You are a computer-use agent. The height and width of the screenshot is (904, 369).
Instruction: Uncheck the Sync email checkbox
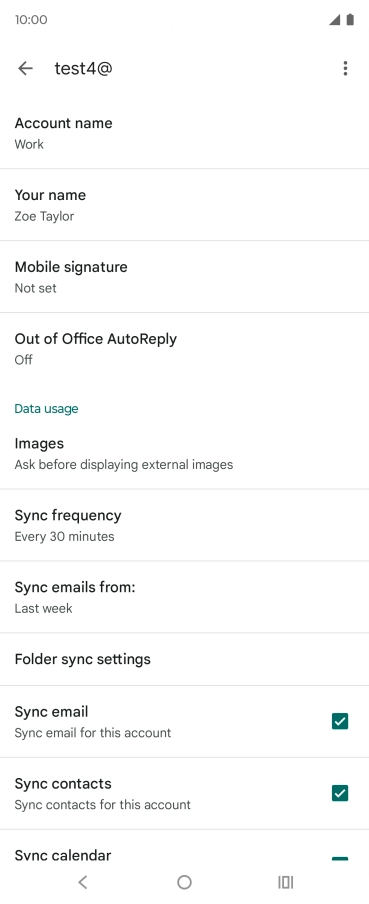[340, 721]
